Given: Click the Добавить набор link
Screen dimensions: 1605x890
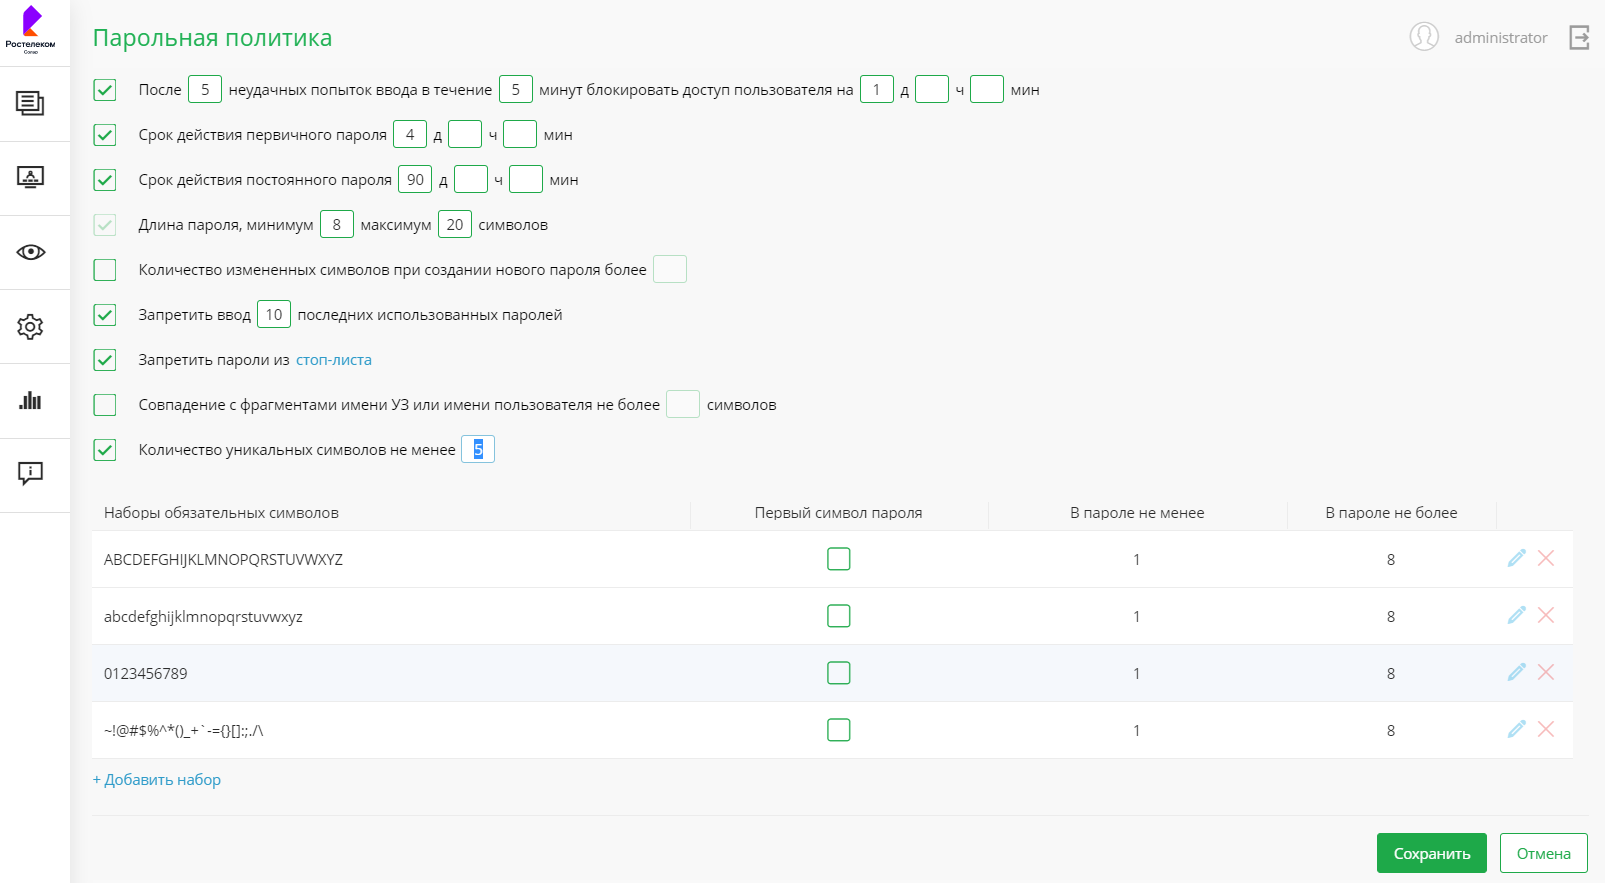Looking at the screenshot, I should pos(157,780).
